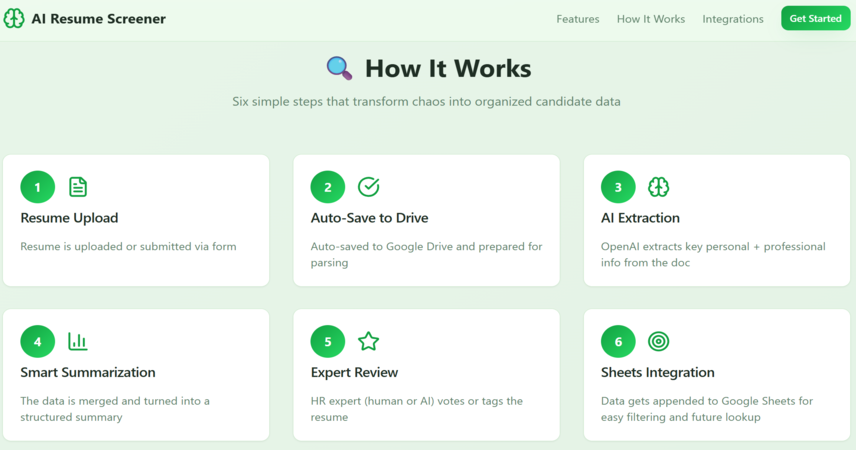Image resolution: width=856 pixels, height=450 pixels.
Task: Click the brain logo icon in header
Action: 14,19
